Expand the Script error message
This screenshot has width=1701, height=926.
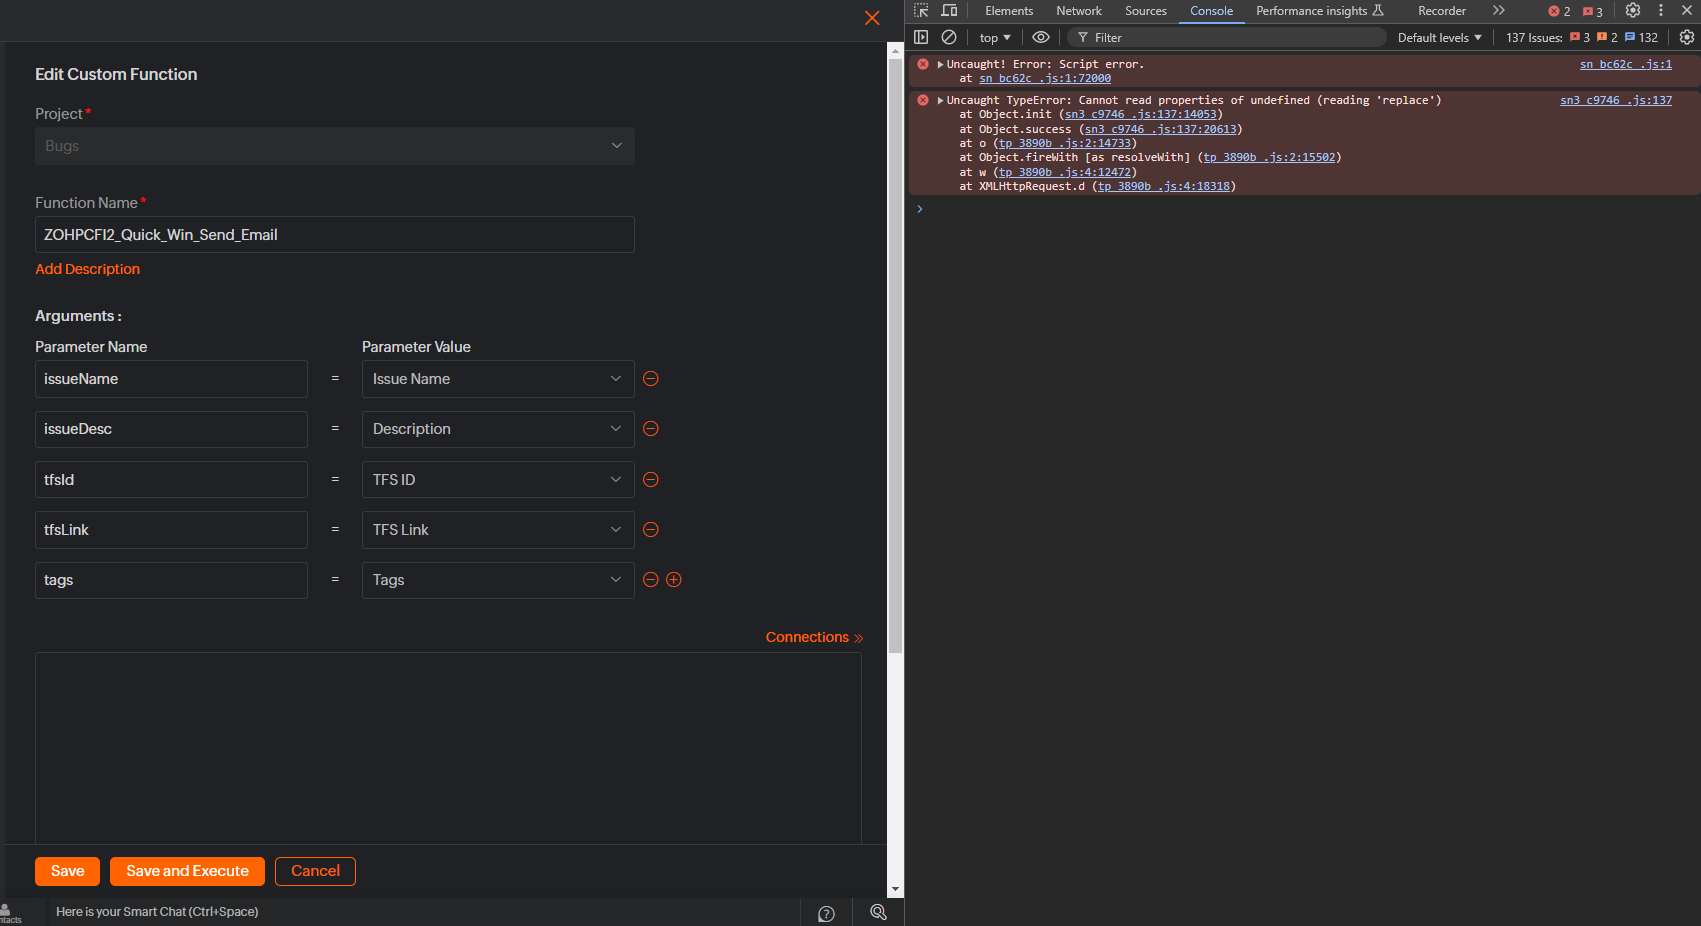pyautogui.click(x=940, y=64)
